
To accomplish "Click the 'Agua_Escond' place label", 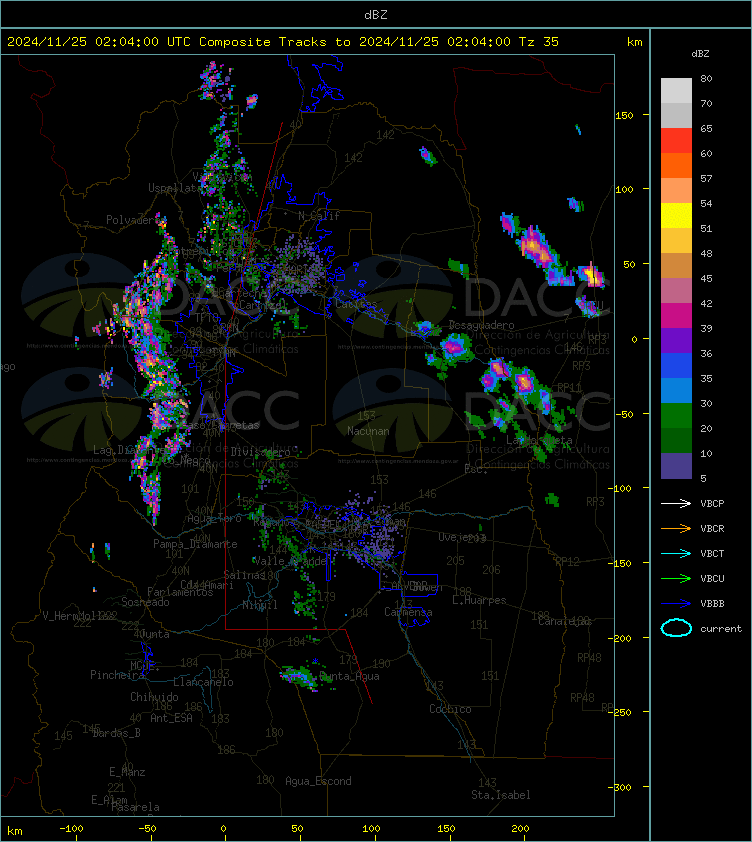I will click(319, 781).
